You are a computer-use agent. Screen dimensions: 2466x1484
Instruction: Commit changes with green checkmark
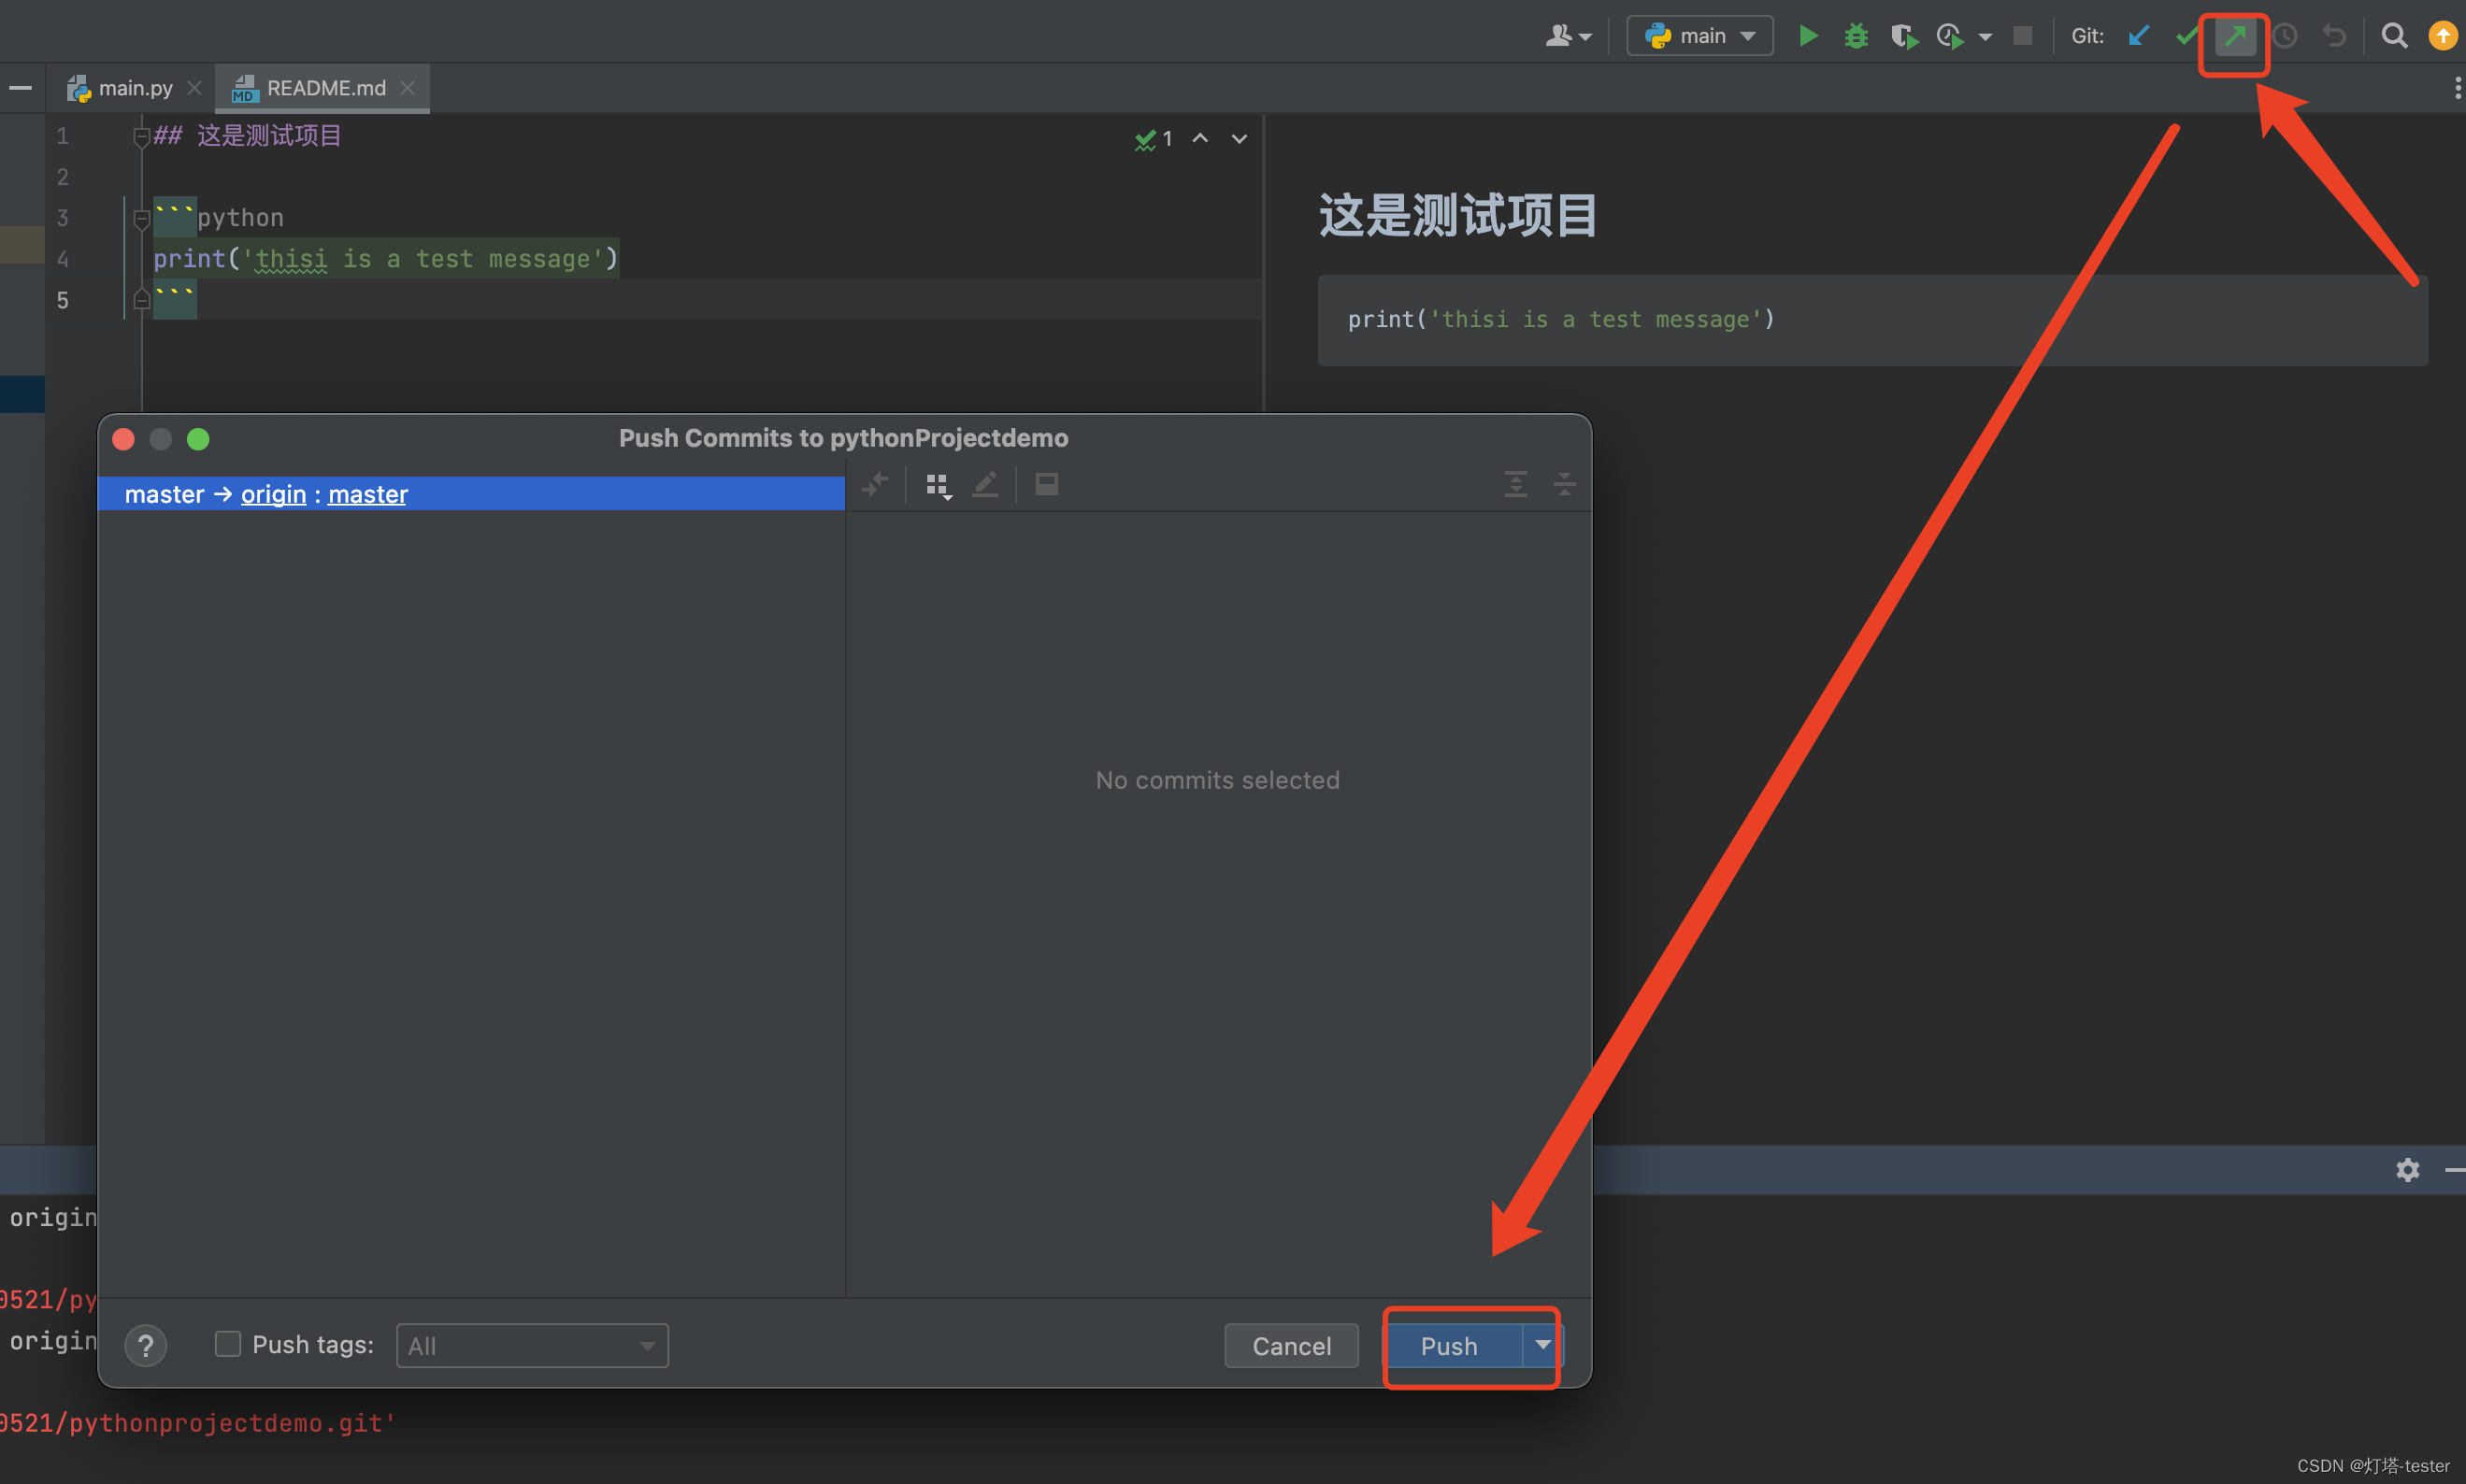coord(2187,36)
